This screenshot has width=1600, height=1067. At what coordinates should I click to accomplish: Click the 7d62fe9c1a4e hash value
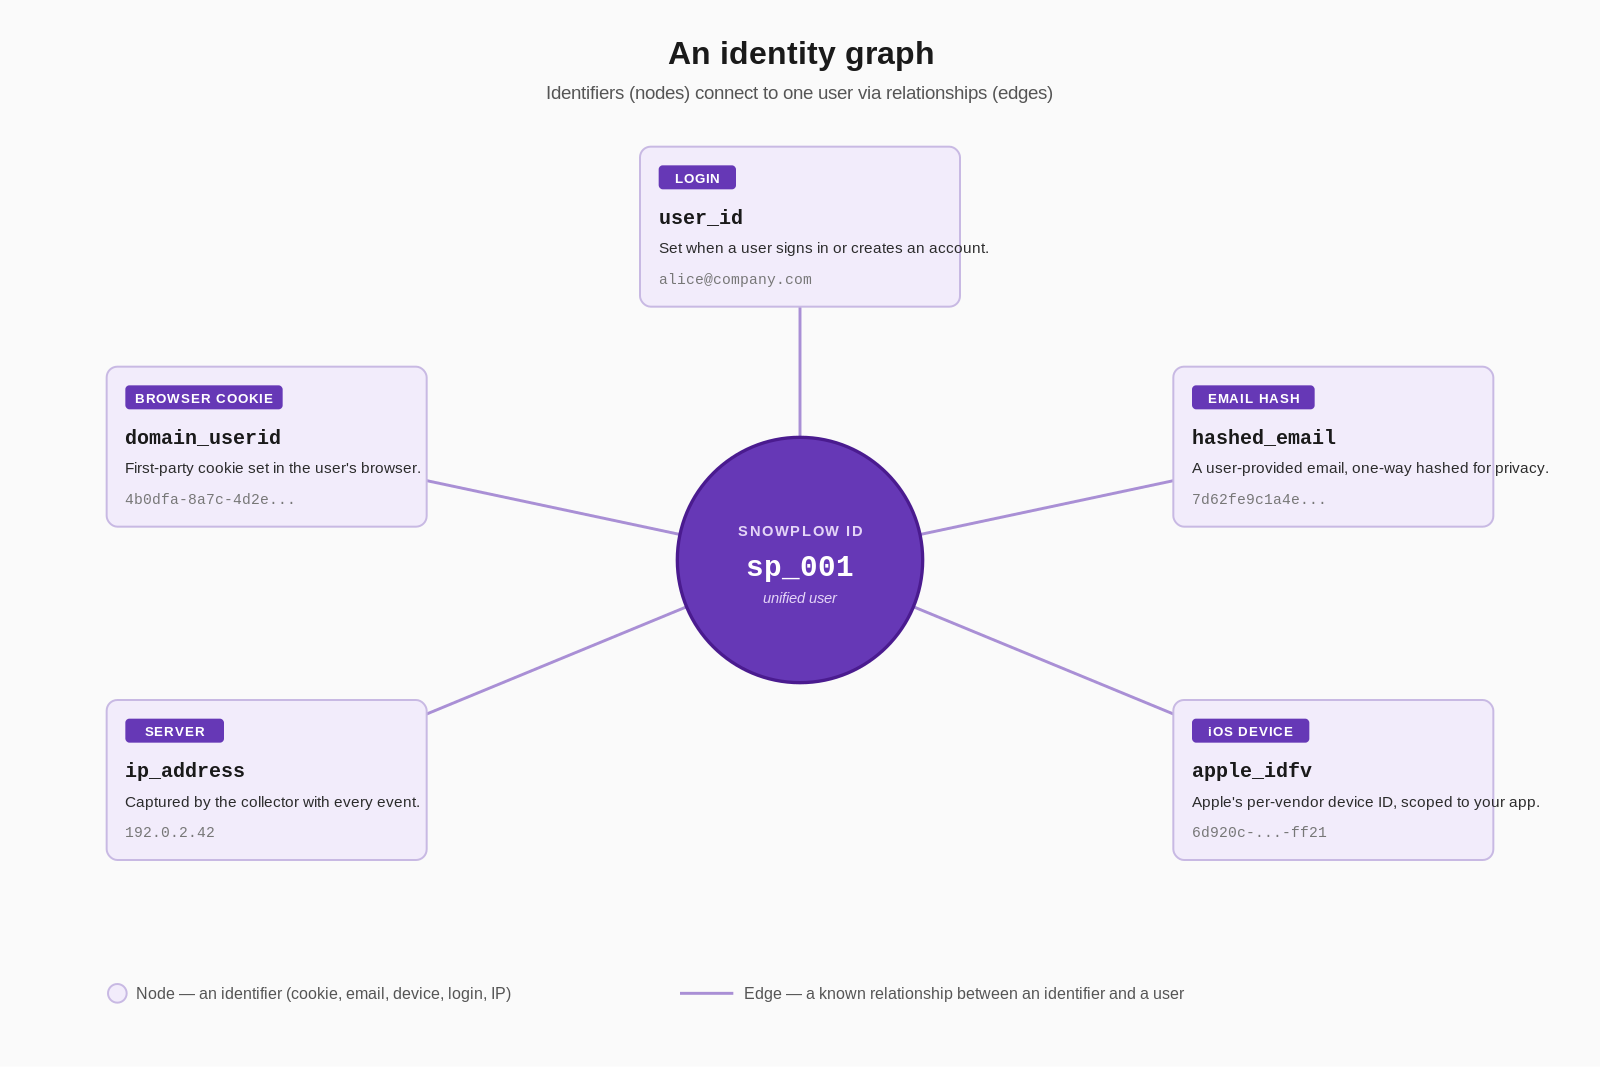[x=1259, y=499]
